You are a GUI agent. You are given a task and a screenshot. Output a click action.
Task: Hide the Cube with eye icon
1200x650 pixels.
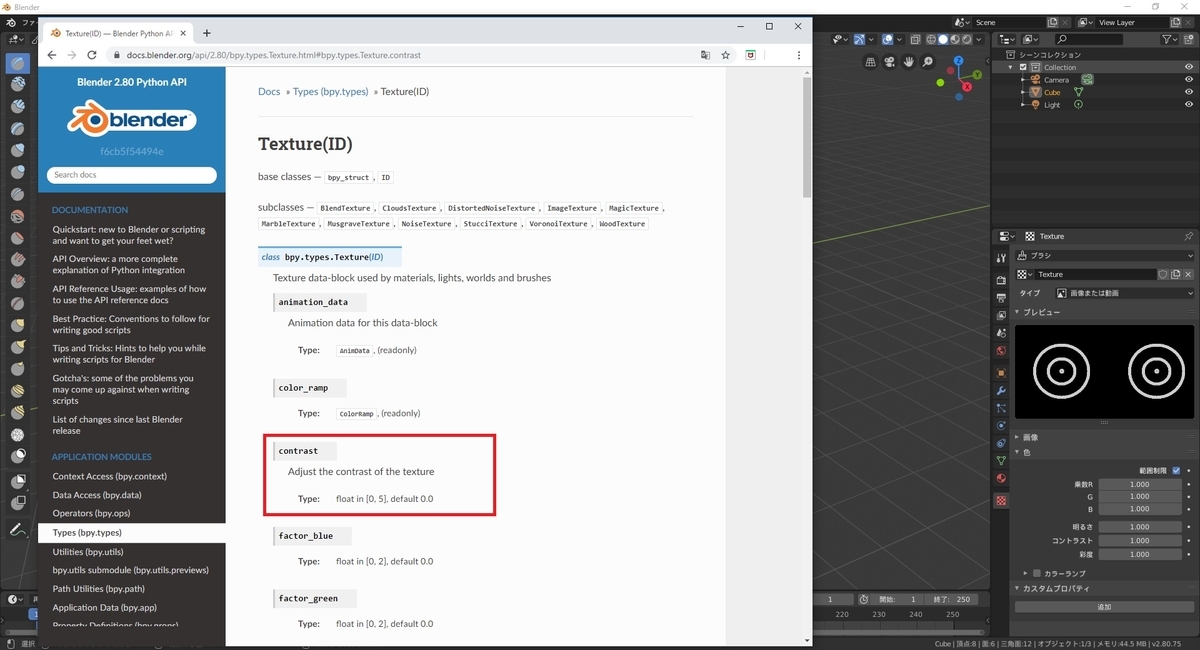(1189, 92)
